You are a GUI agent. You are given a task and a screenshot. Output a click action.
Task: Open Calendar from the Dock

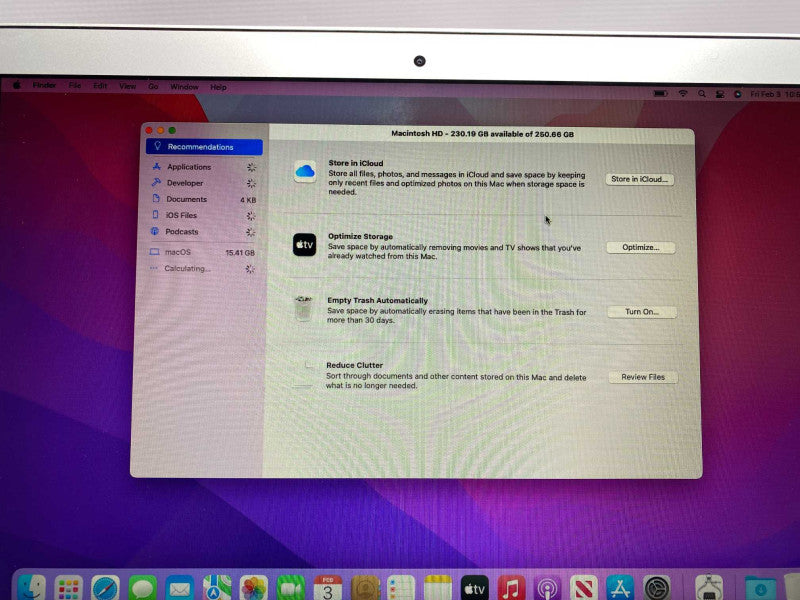tap(328, 588)
